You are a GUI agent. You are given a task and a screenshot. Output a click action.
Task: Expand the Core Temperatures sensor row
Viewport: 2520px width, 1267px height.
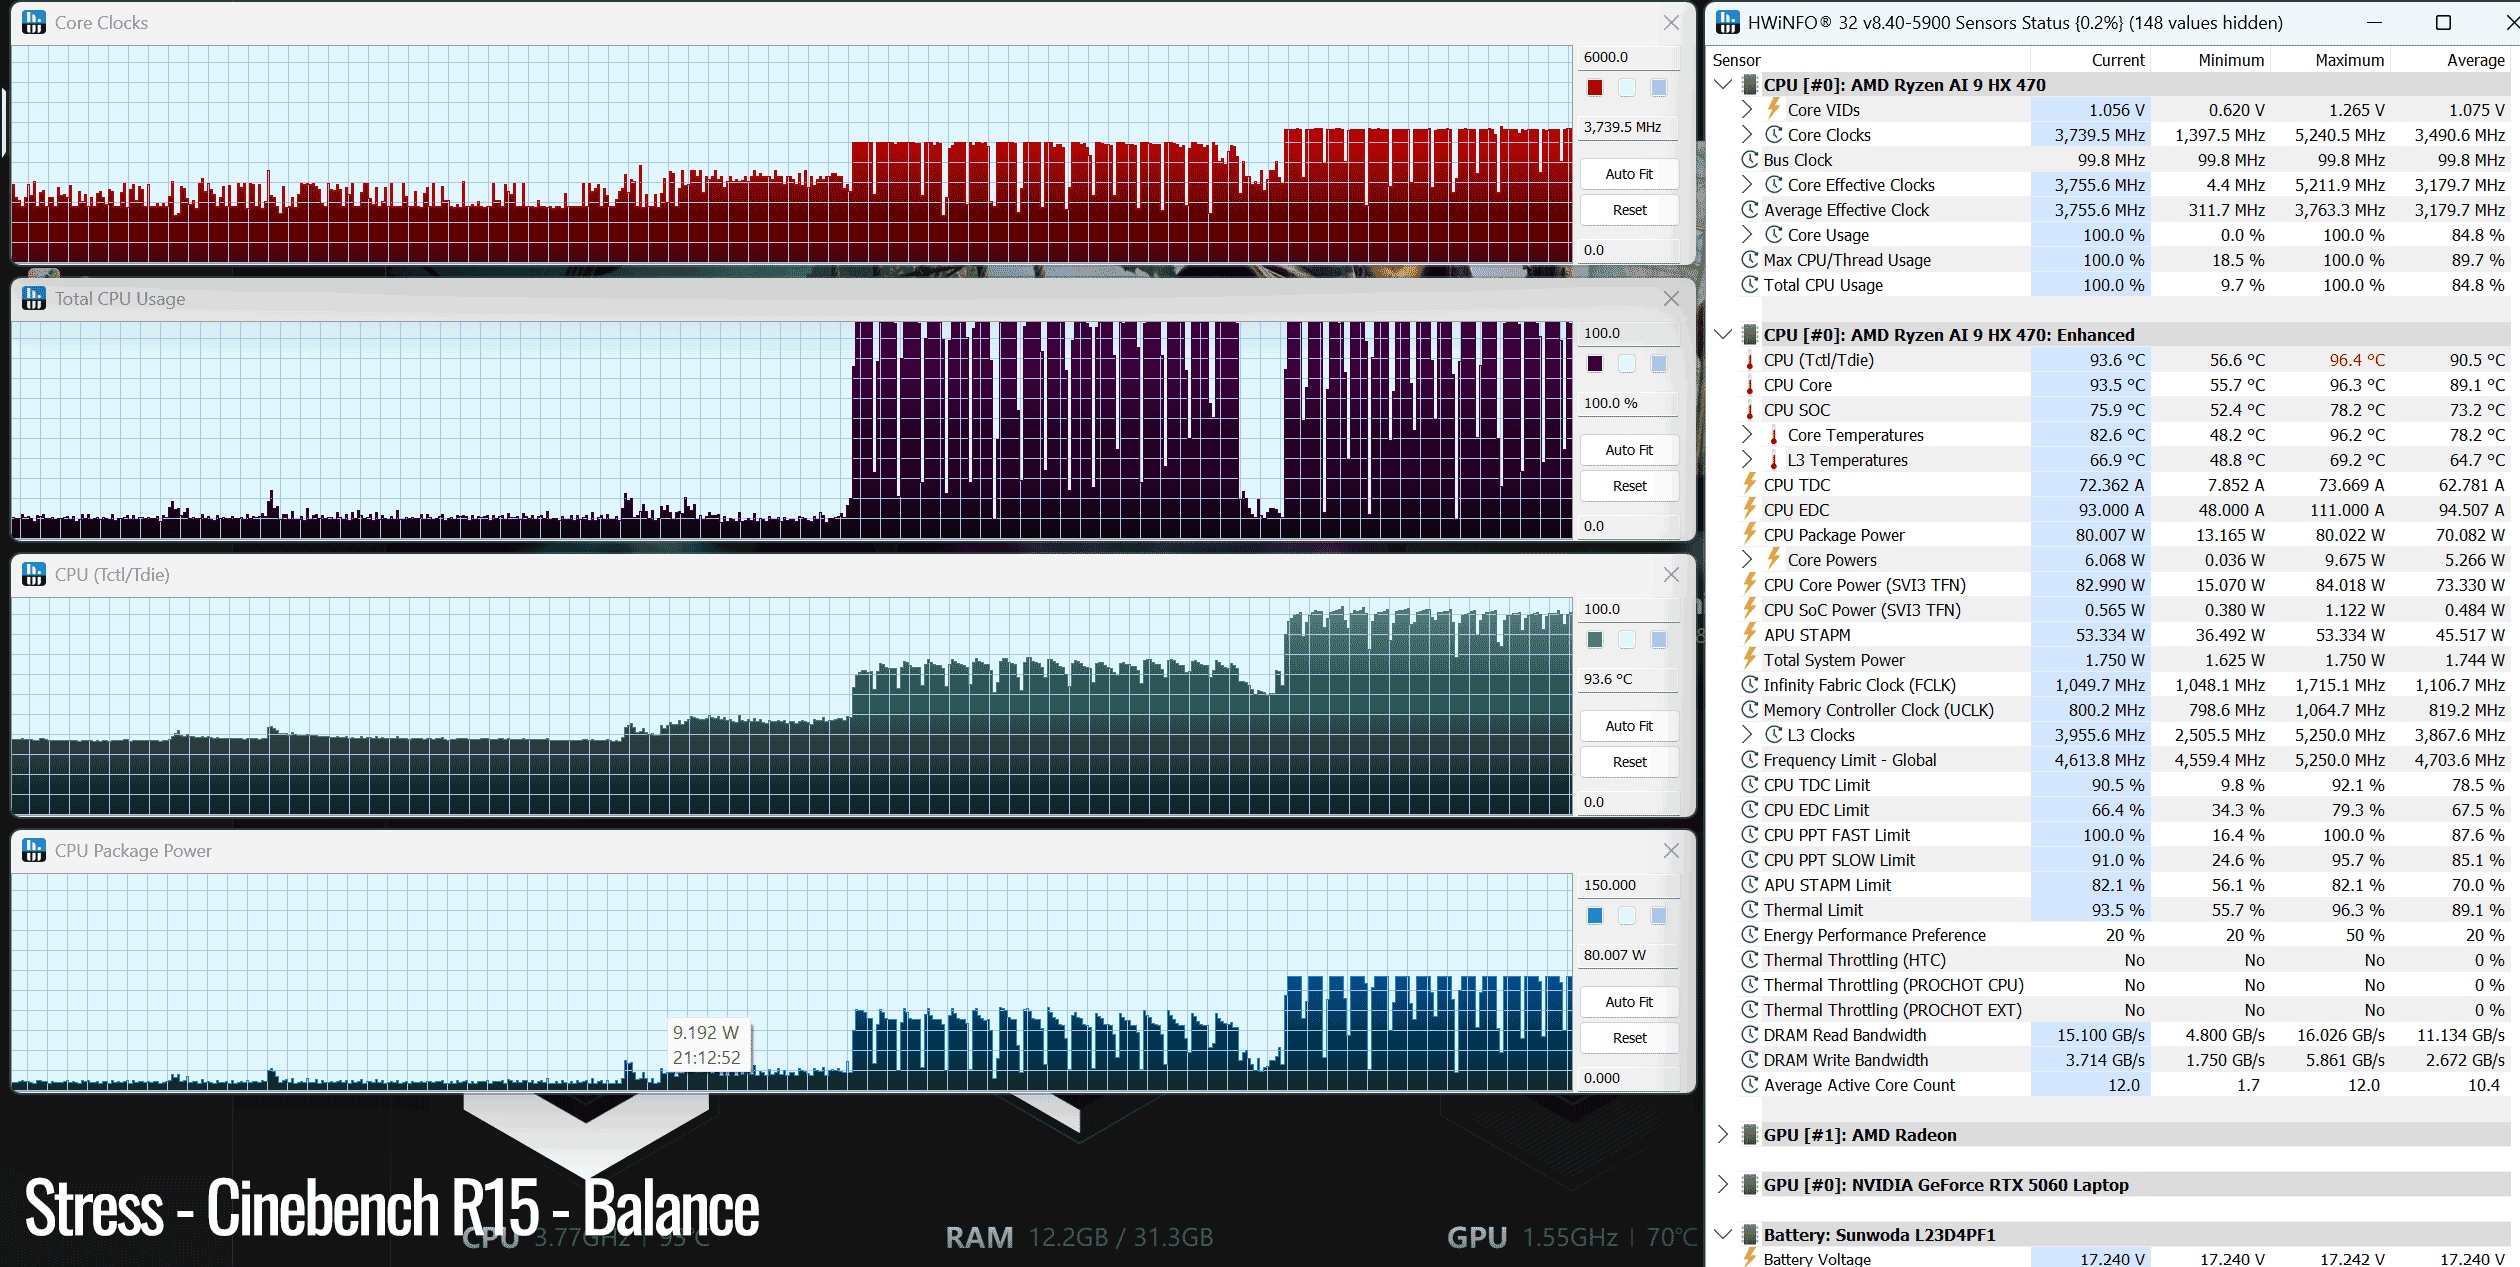pos(1747,434)
